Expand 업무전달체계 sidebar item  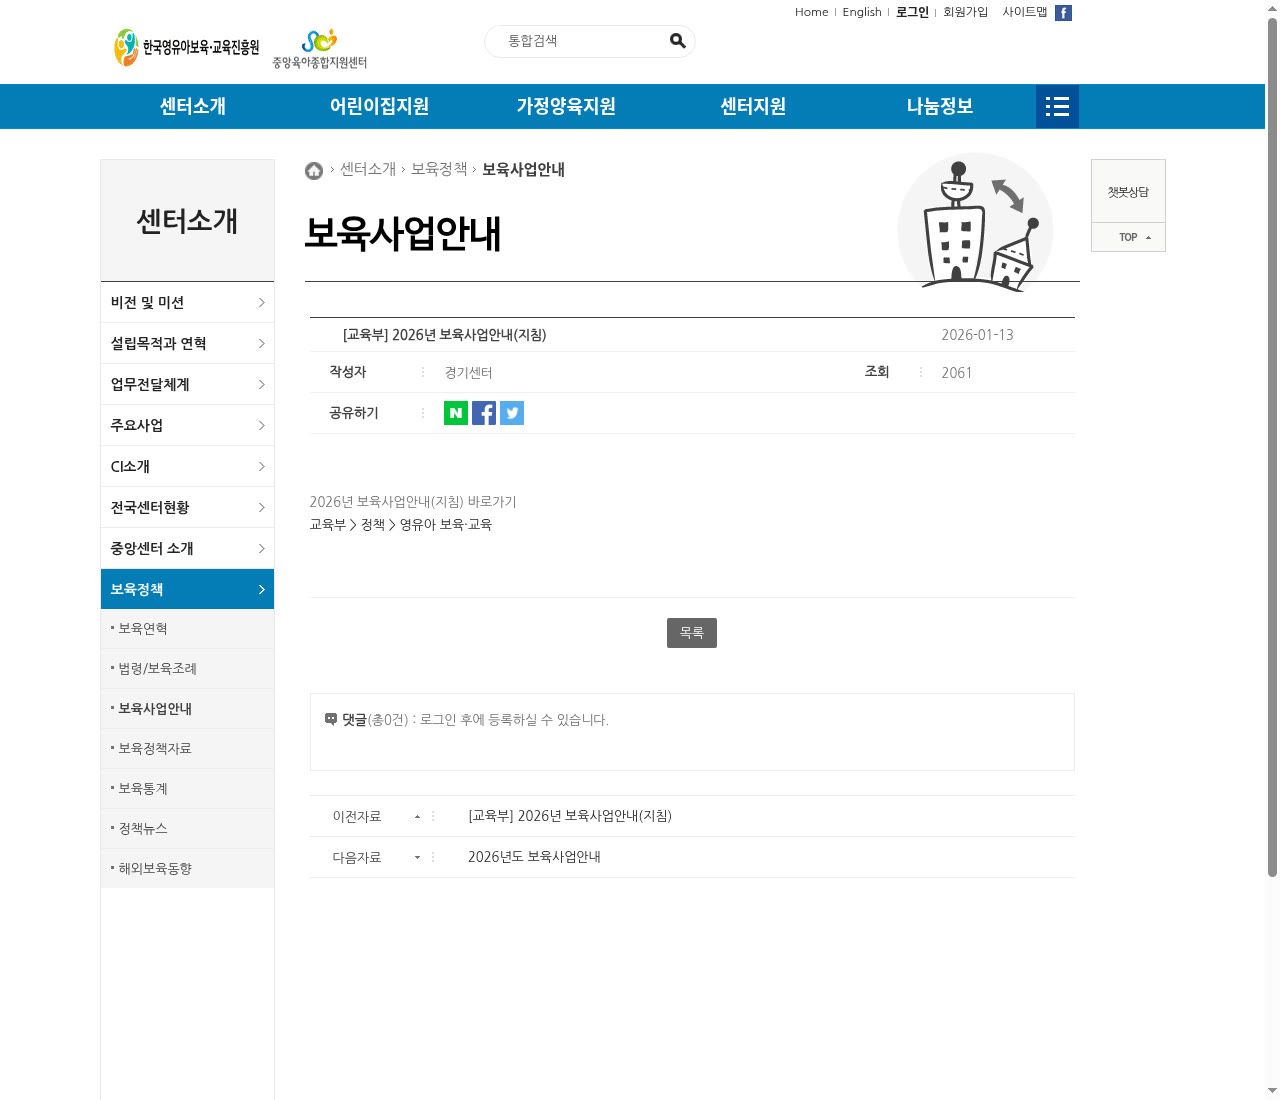click(x=187, y=384)
